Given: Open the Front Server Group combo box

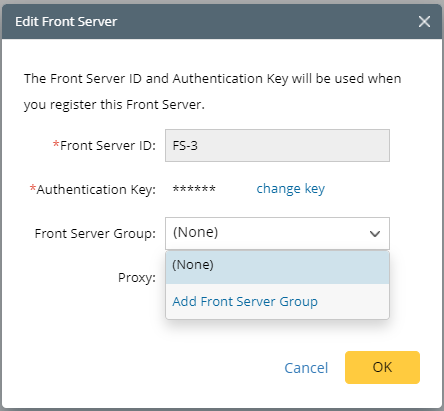Looking at the screenshot, I should point(277,233).
